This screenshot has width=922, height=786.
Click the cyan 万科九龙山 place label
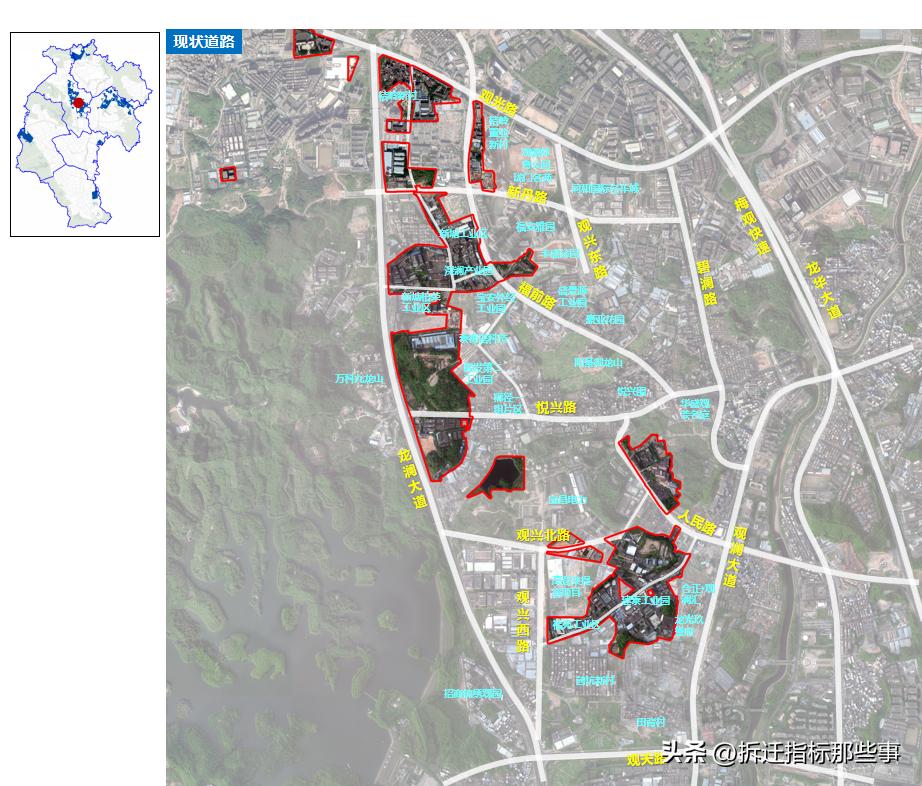coord(359,379)
